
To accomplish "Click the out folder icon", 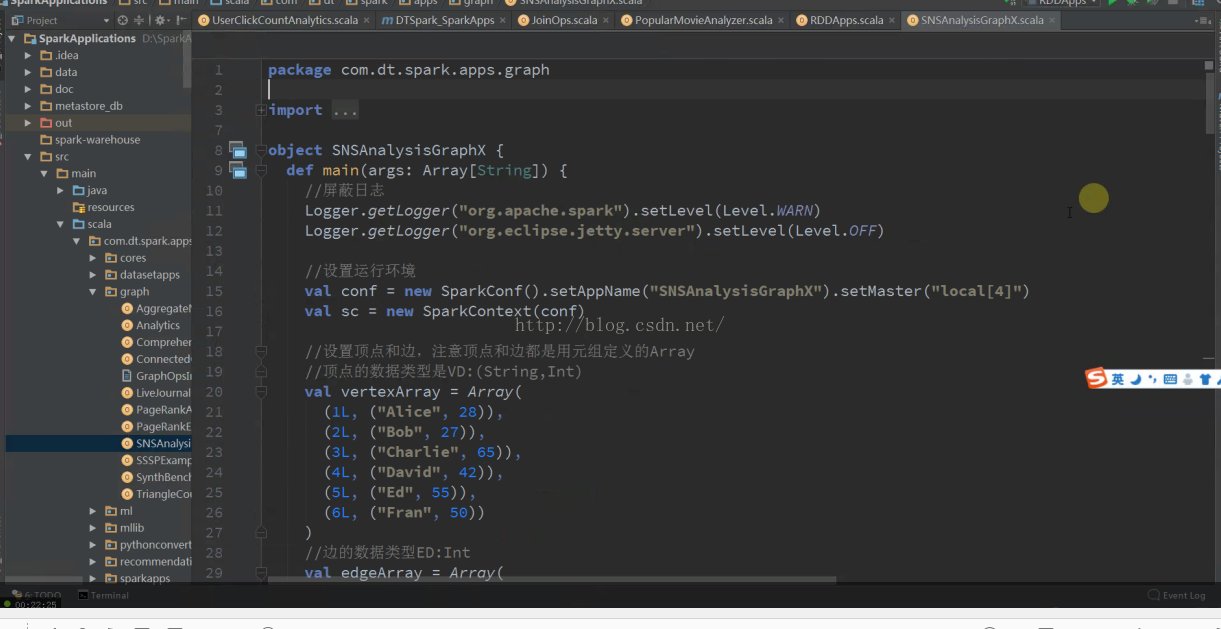I will (x=46, y=123).
